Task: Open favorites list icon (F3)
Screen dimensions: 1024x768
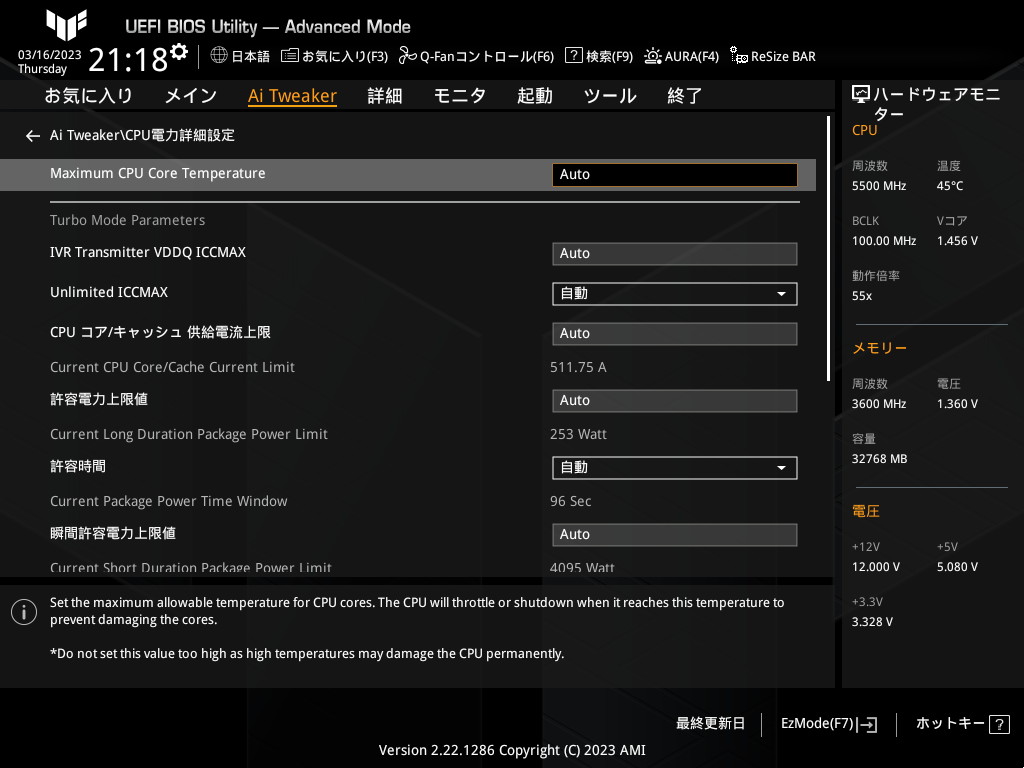Action: click(289, 56)
